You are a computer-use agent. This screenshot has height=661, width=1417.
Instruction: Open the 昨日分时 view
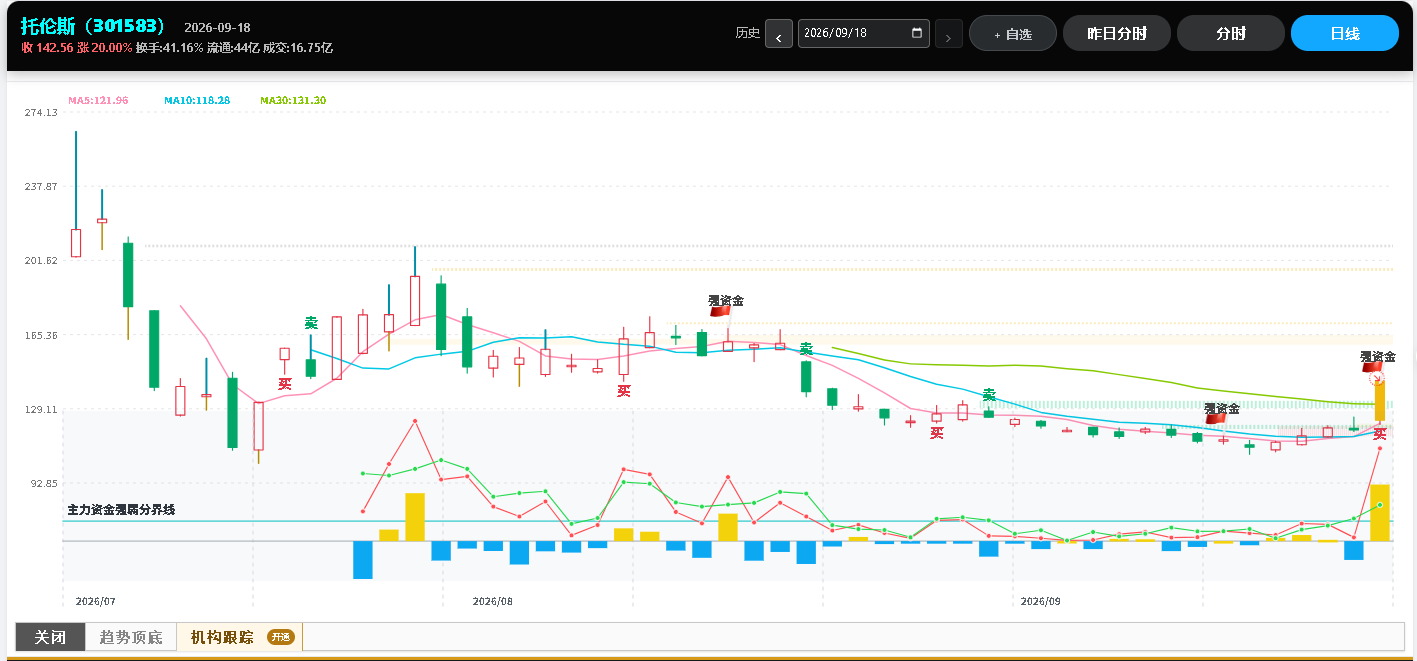(1116, 33)
